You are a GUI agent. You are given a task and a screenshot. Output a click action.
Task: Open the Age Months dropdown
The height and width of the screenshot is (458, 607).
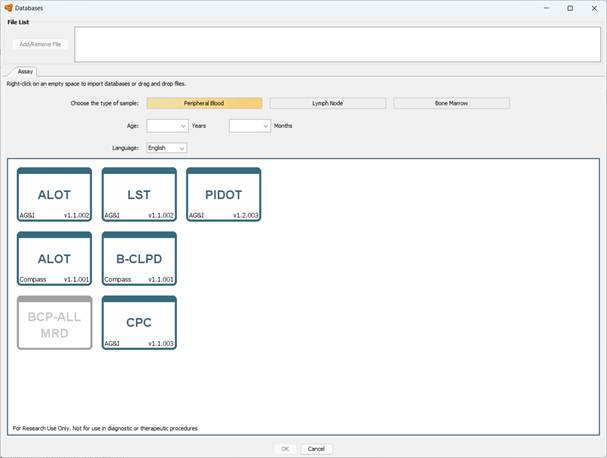249,126
